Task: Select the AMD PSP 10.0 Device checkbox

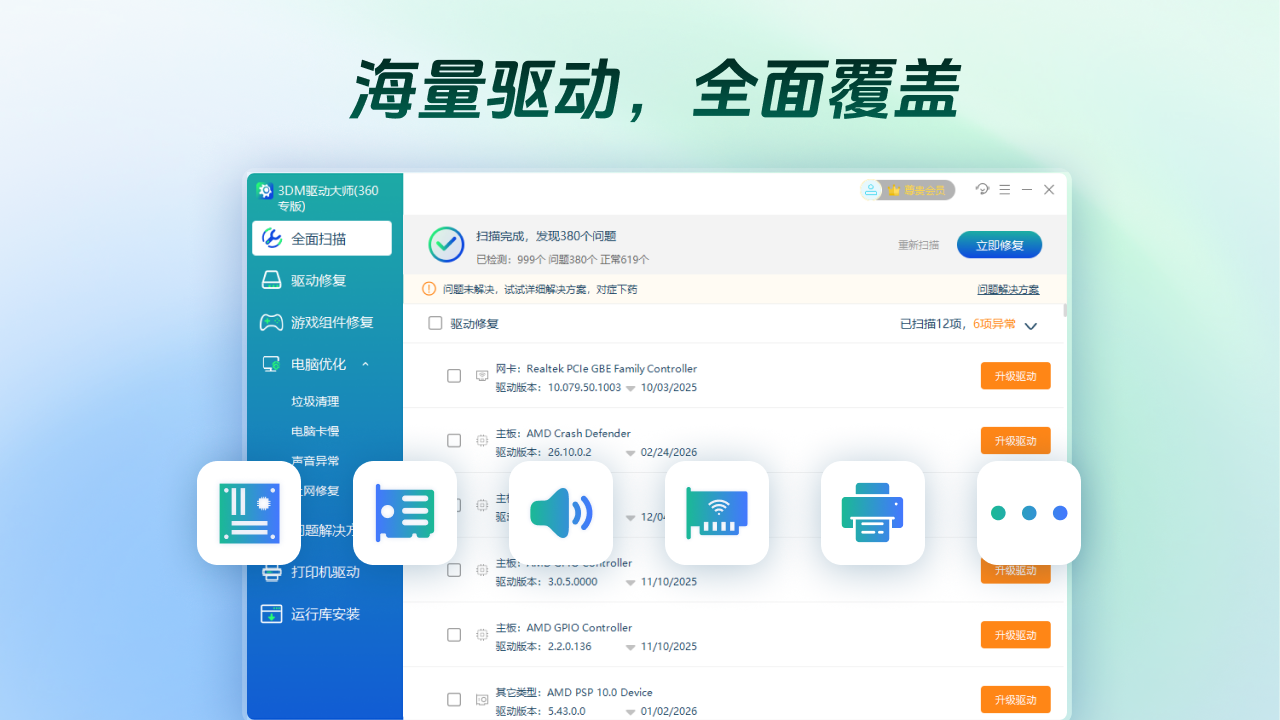Action: coord(454,699)
